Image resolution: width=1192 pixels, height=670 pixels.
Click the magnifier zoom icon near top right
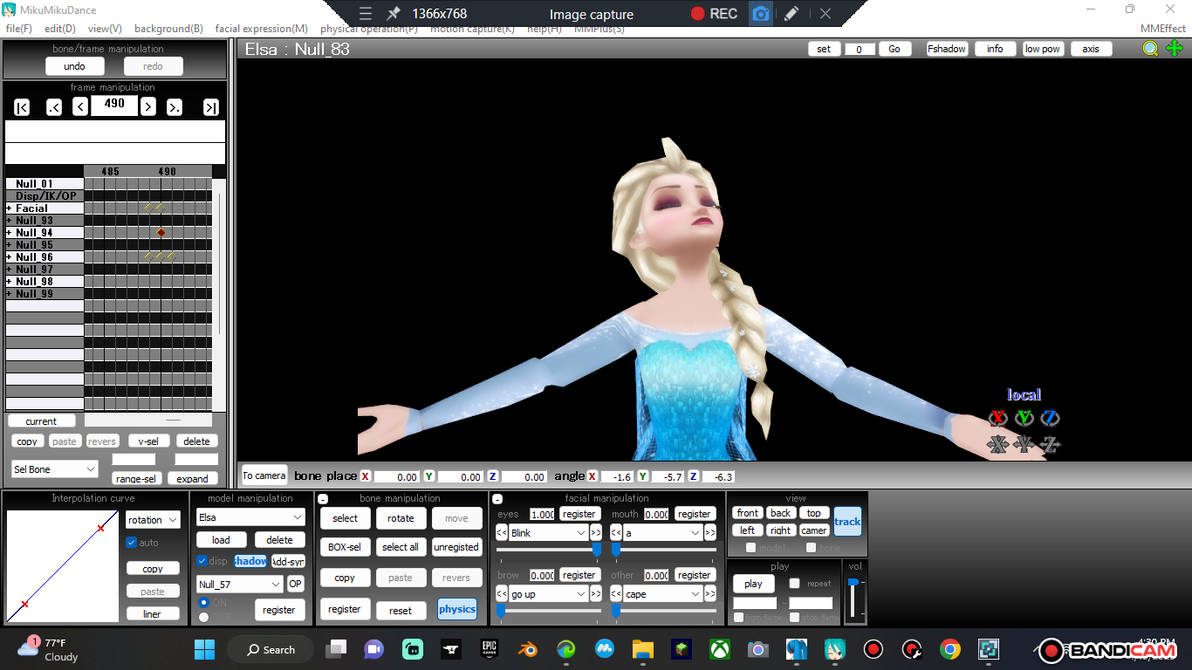pyautogui.click(x=1151, y=48)
